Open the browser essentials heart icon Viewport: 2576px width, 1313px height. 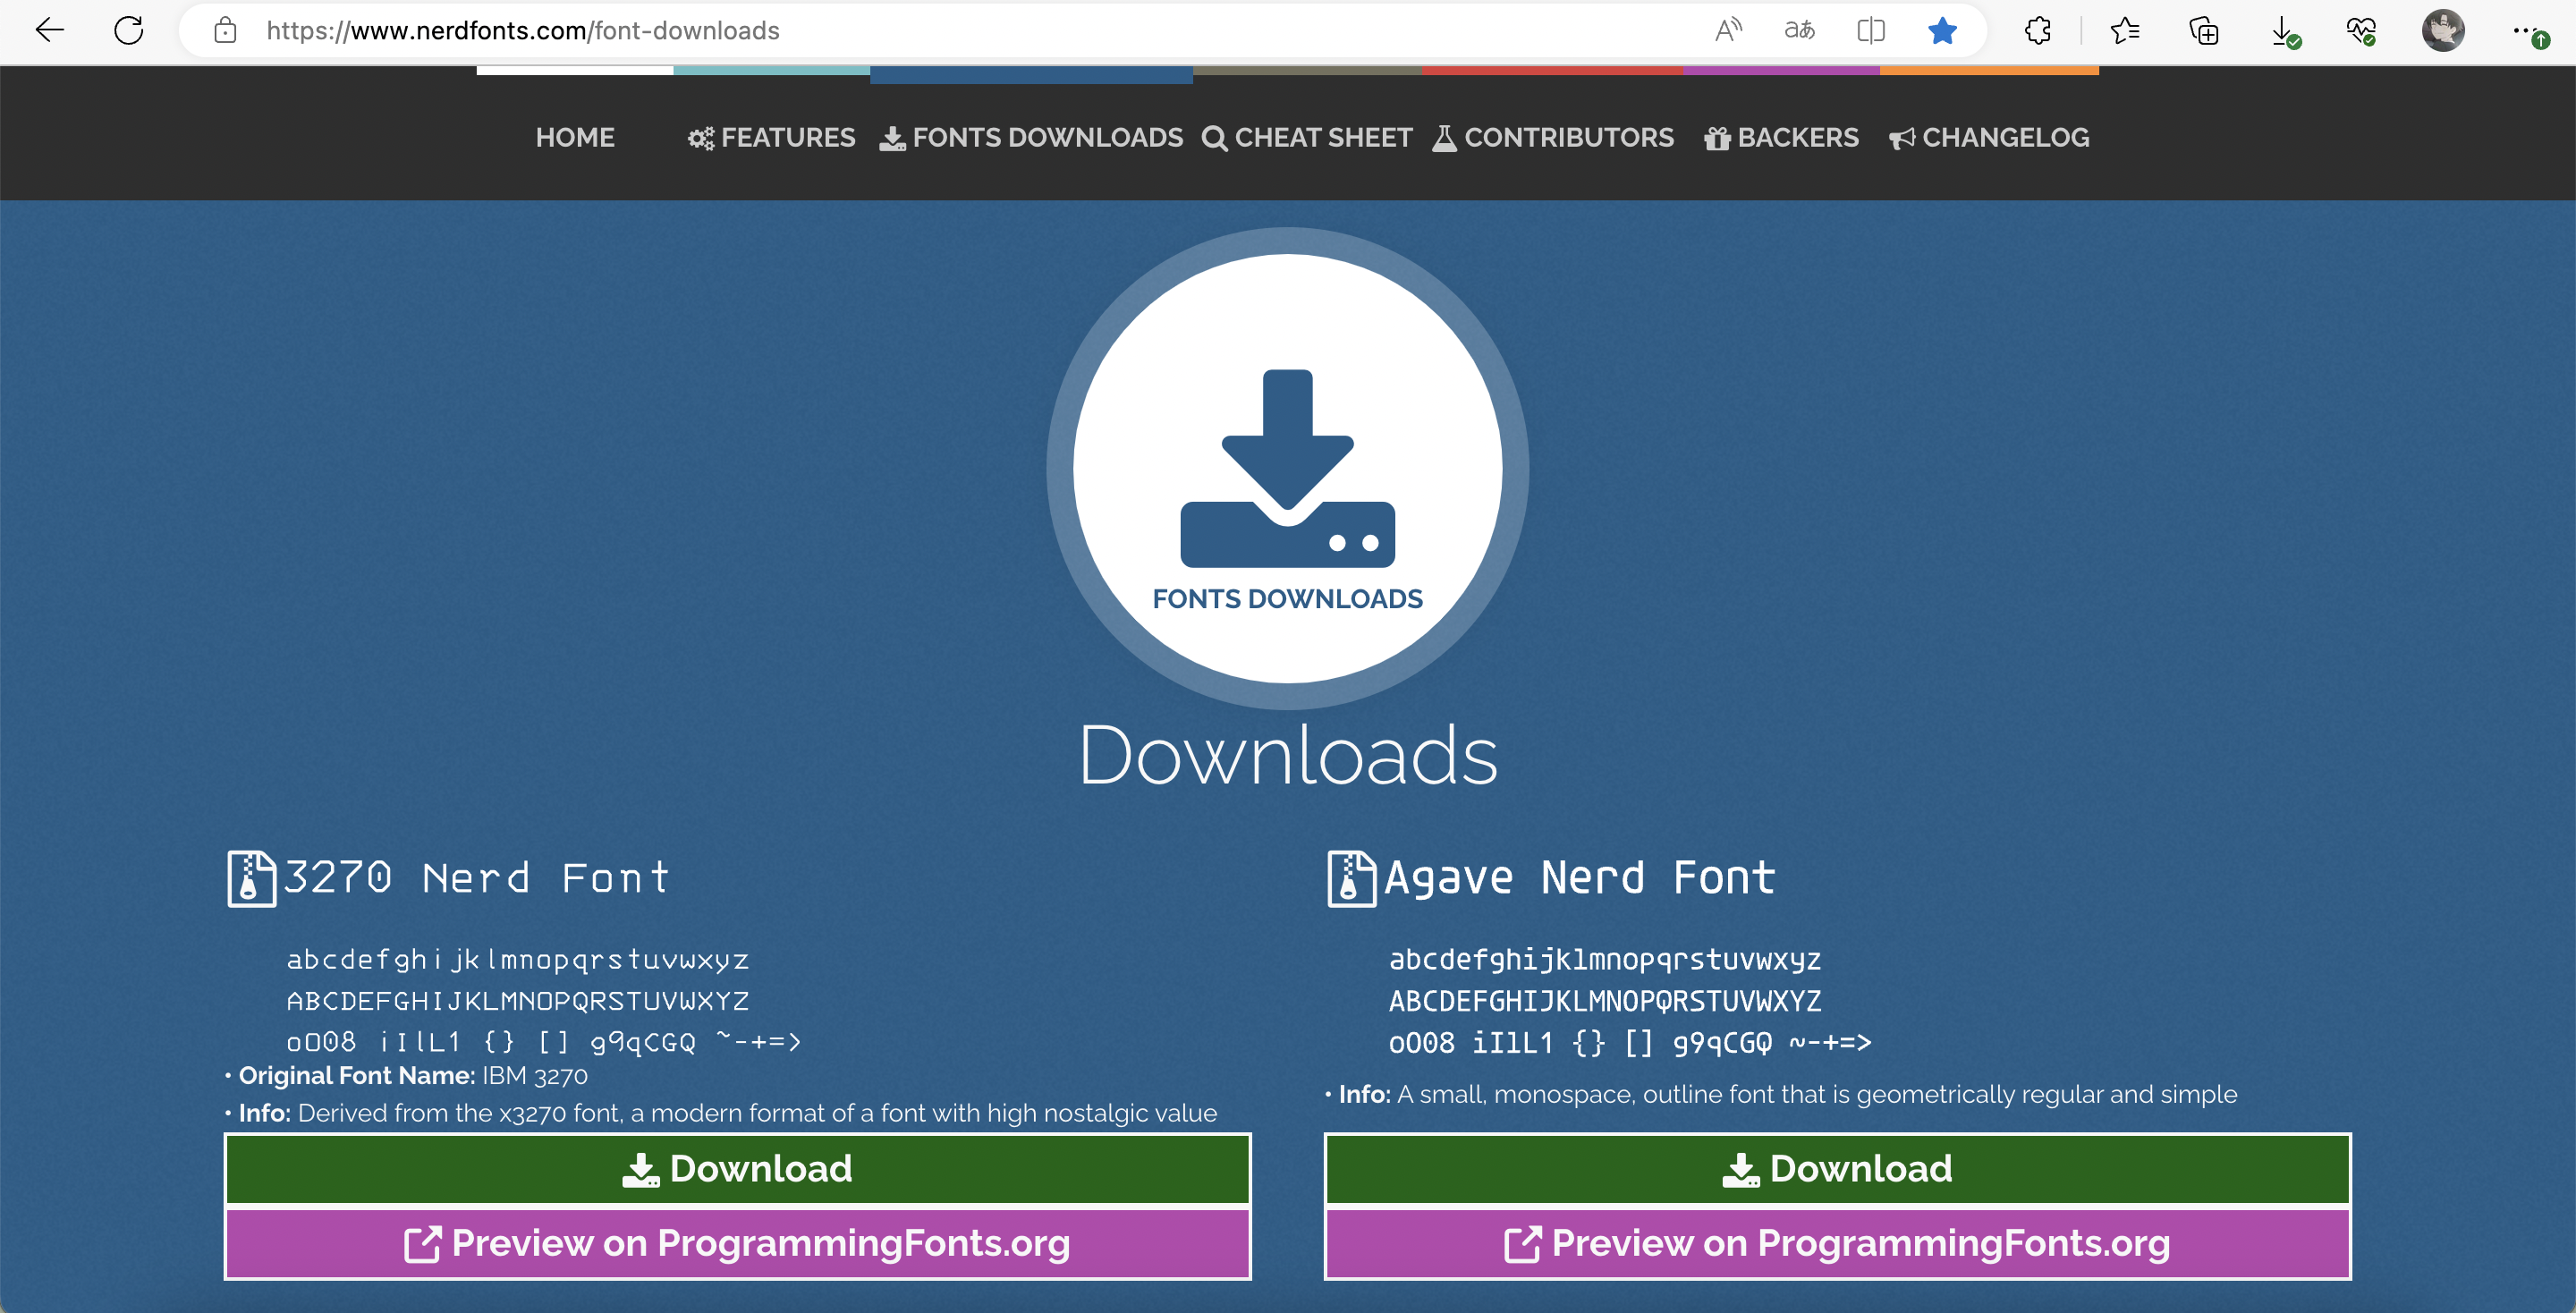tap(2361, 30)
